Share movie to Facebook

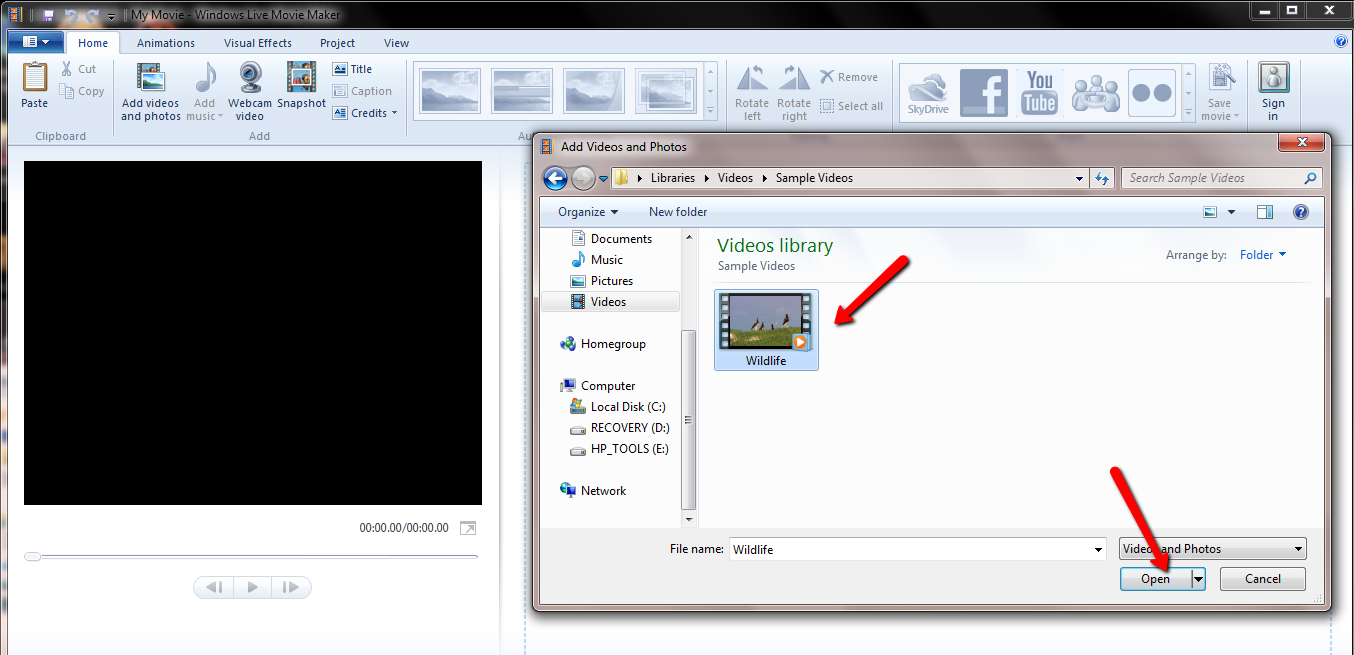983,93
